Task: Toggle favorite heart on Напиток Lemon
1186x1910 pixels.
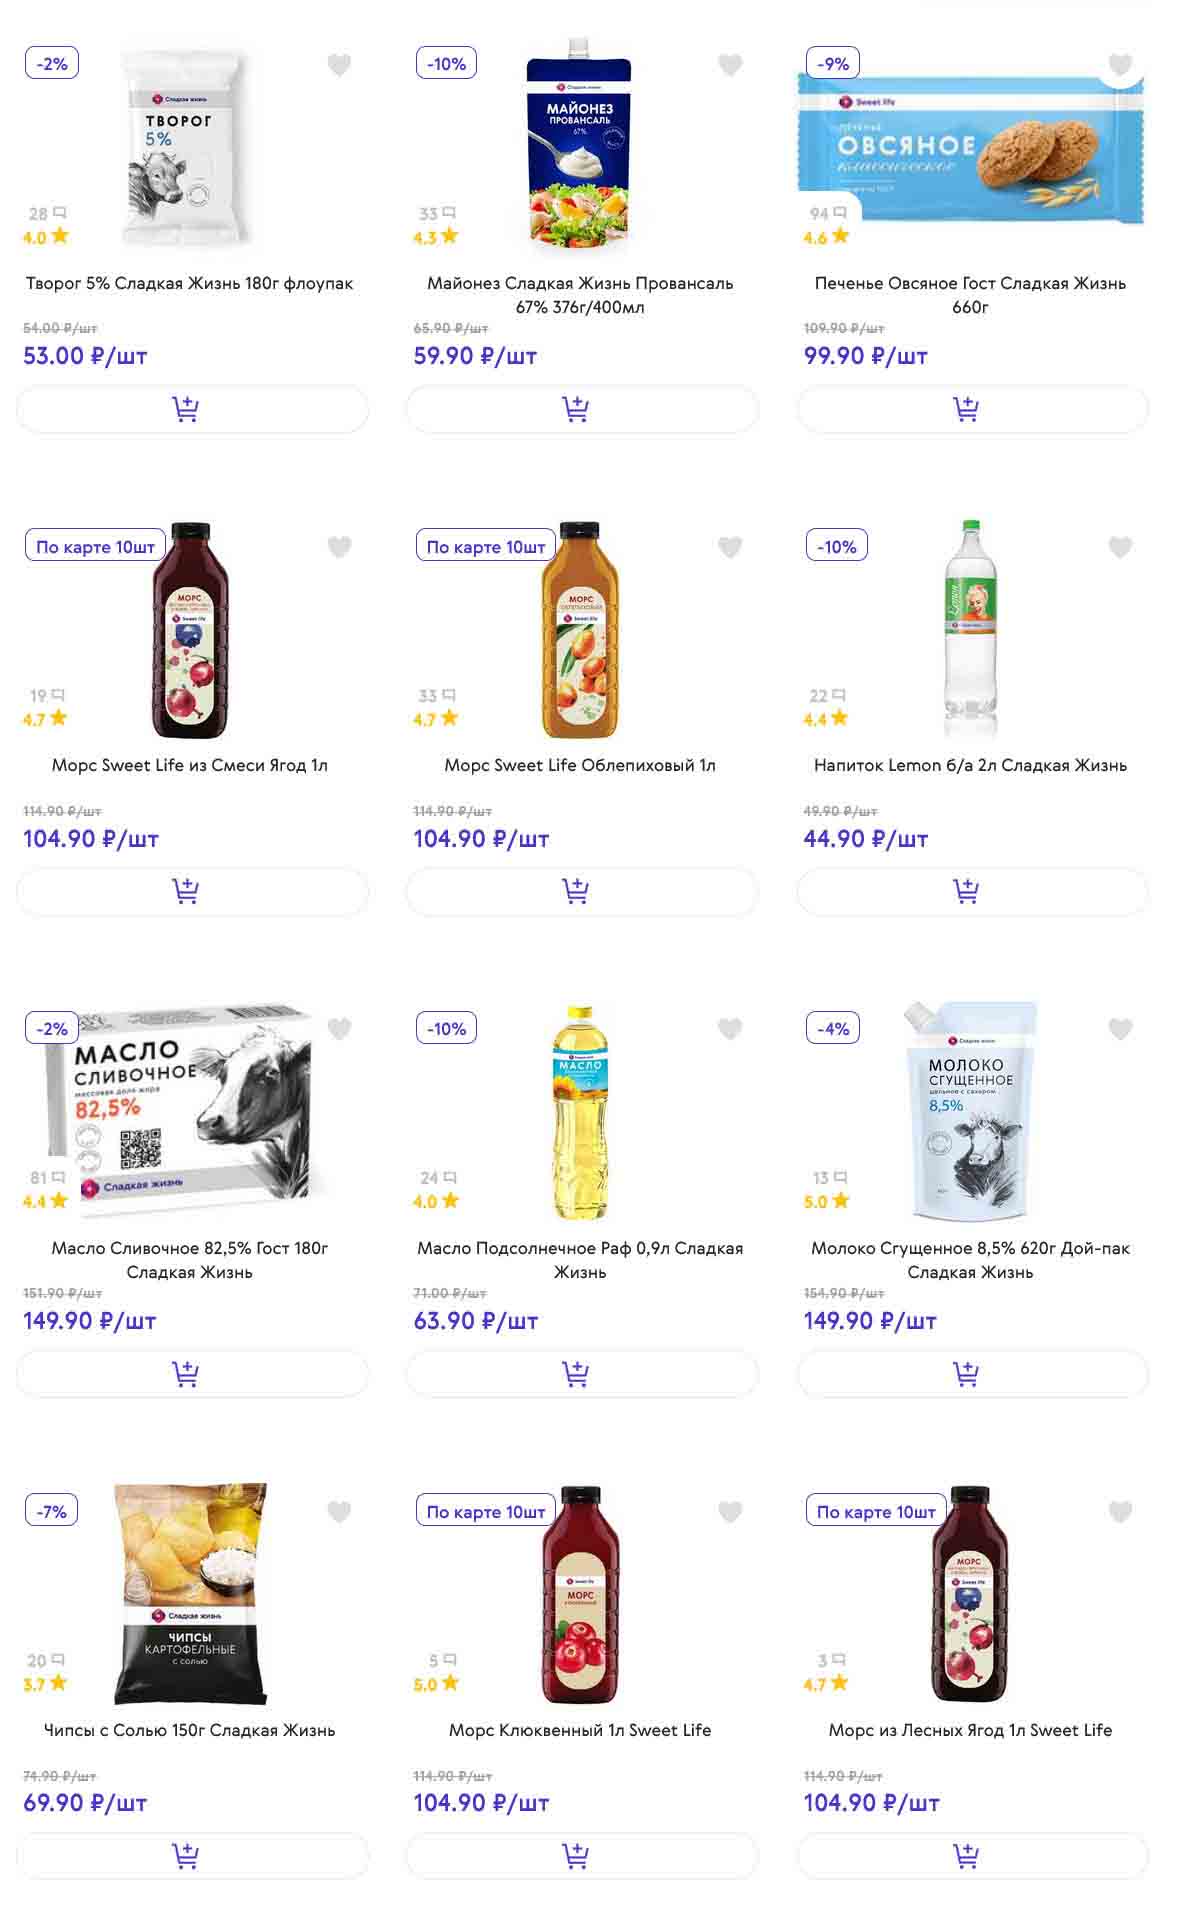Action: 1120,547
